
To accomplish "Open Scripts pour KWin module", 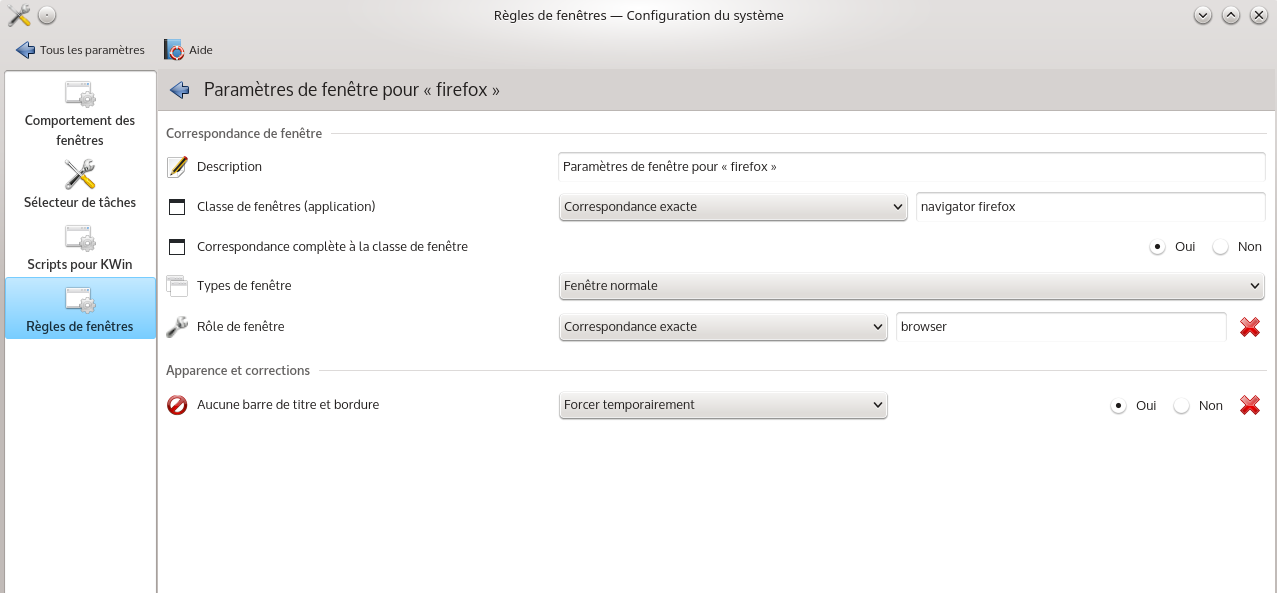I will (x=80, y=247).
